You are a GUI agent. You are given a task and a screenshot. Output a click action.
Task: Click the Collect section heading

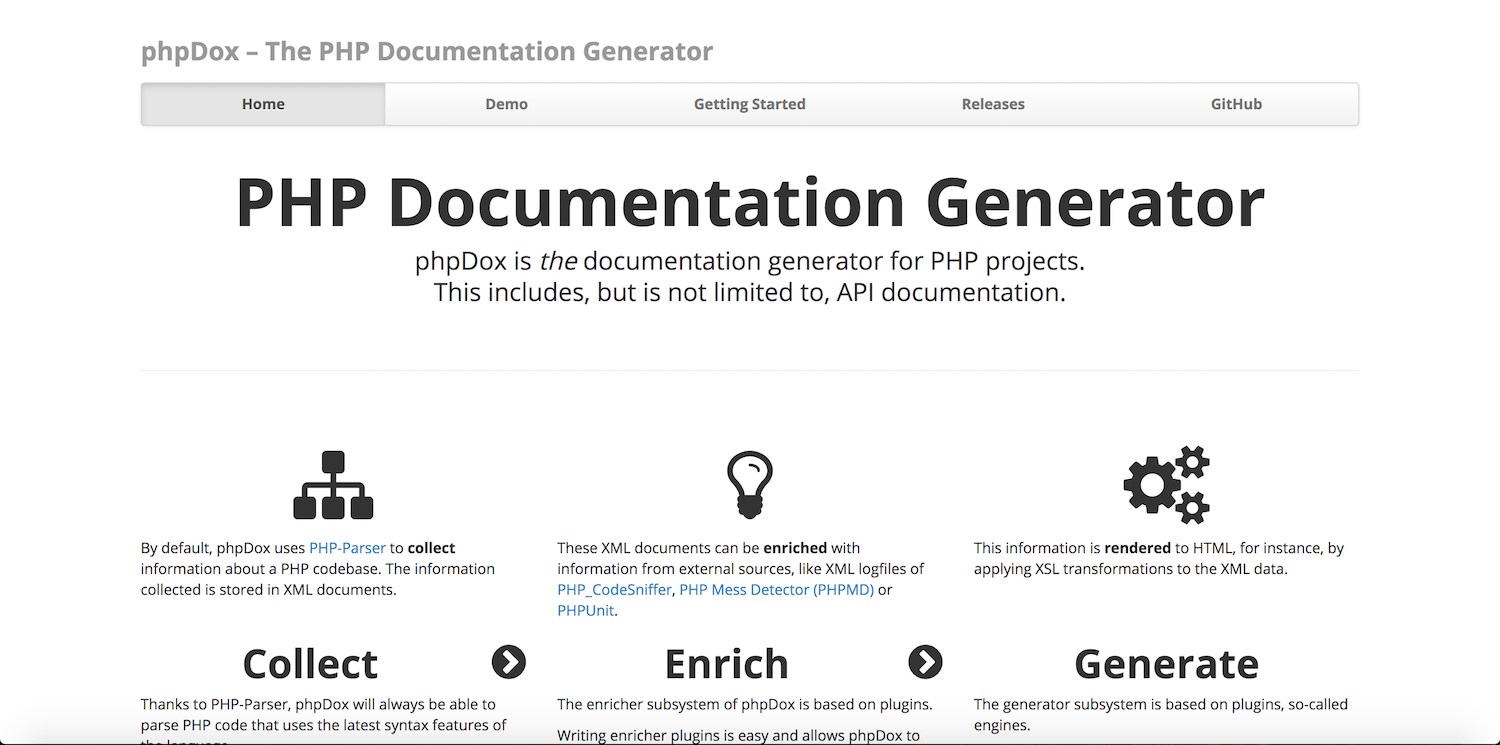click(x=310, y=663)
